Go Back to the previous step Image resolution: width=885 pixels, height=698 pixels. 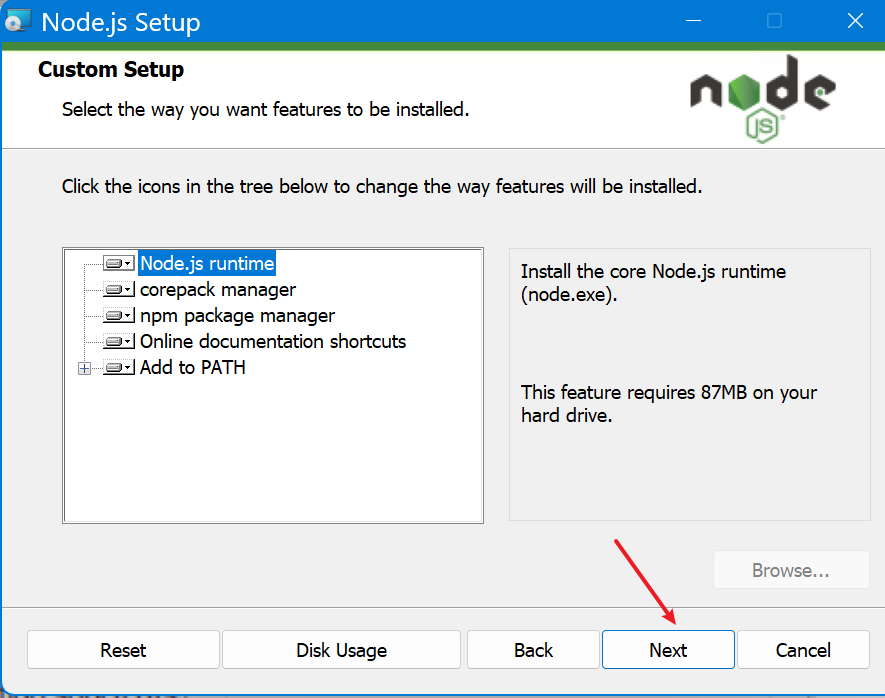point(533,650)
